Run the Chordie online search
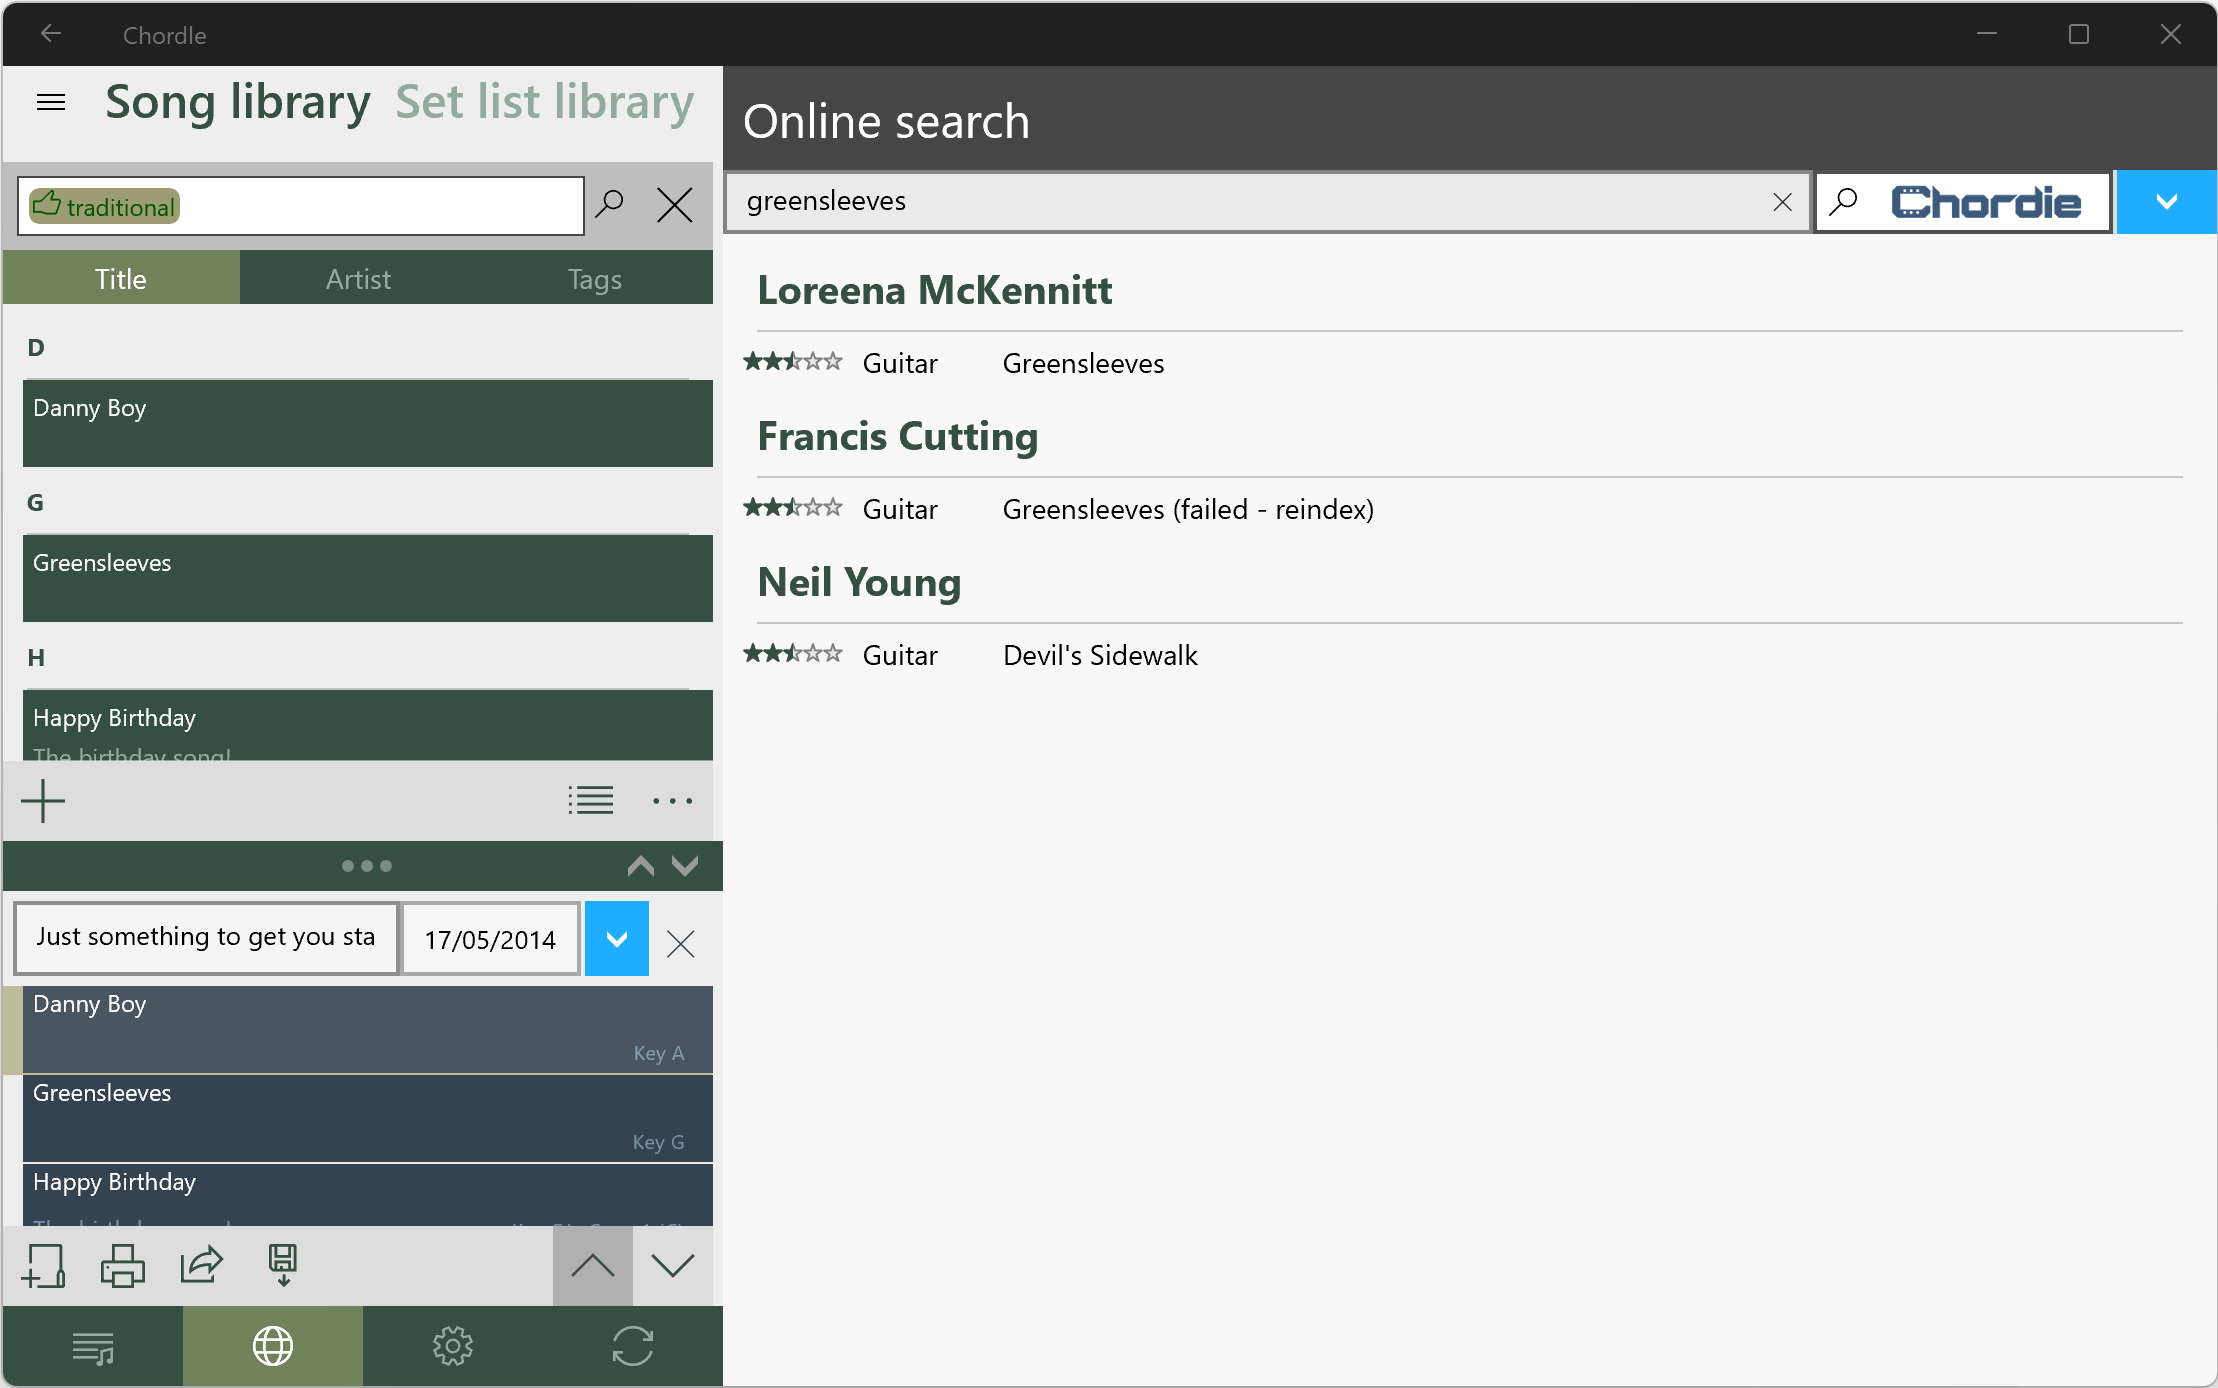The image size is (2218, 1388). pos(1962,202)
